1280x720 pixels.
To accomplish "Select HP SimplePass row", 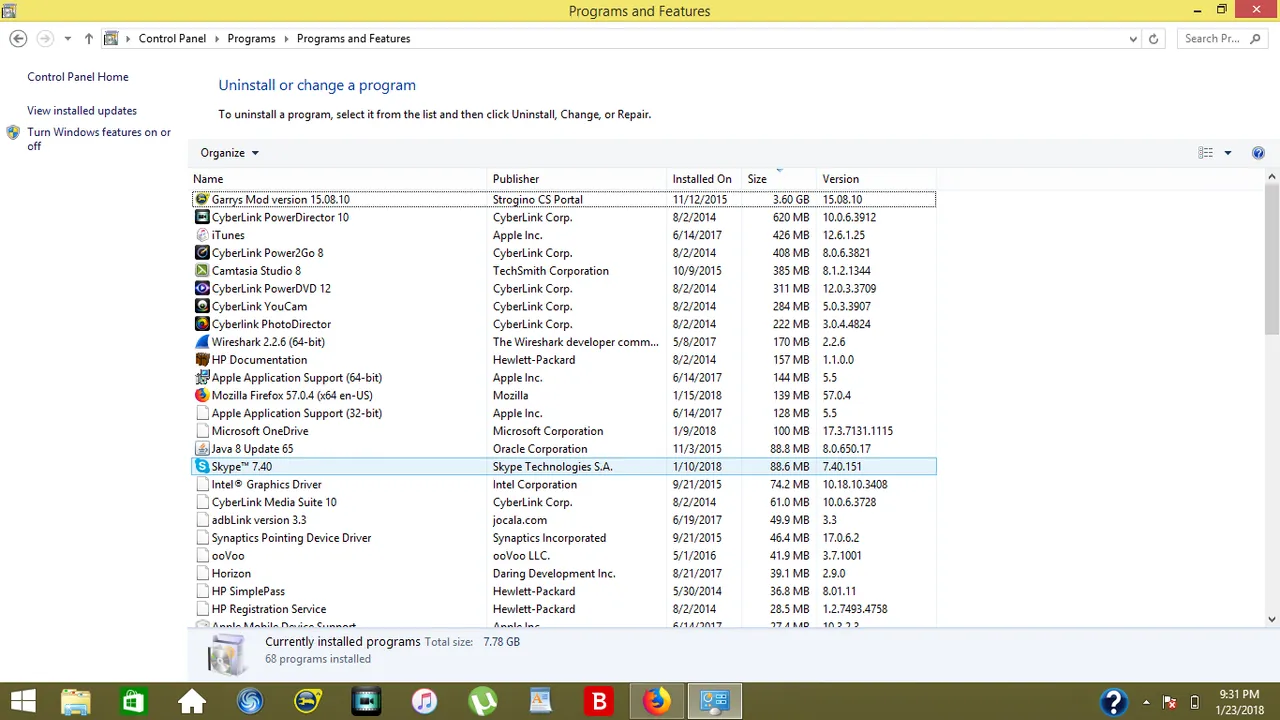I will pyautogui.click(x=564, y=591).
